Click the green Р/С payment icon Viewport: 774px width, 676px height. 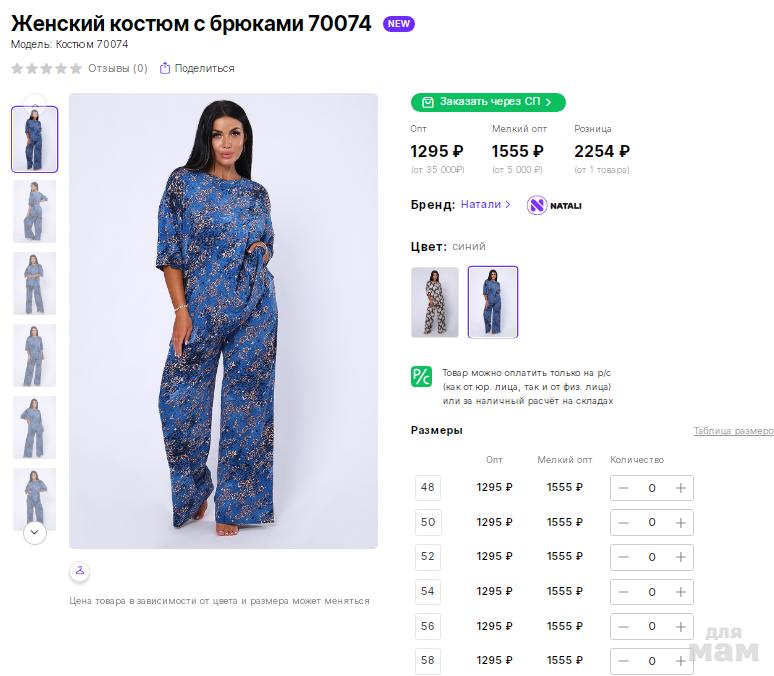(x=421, y=377)
